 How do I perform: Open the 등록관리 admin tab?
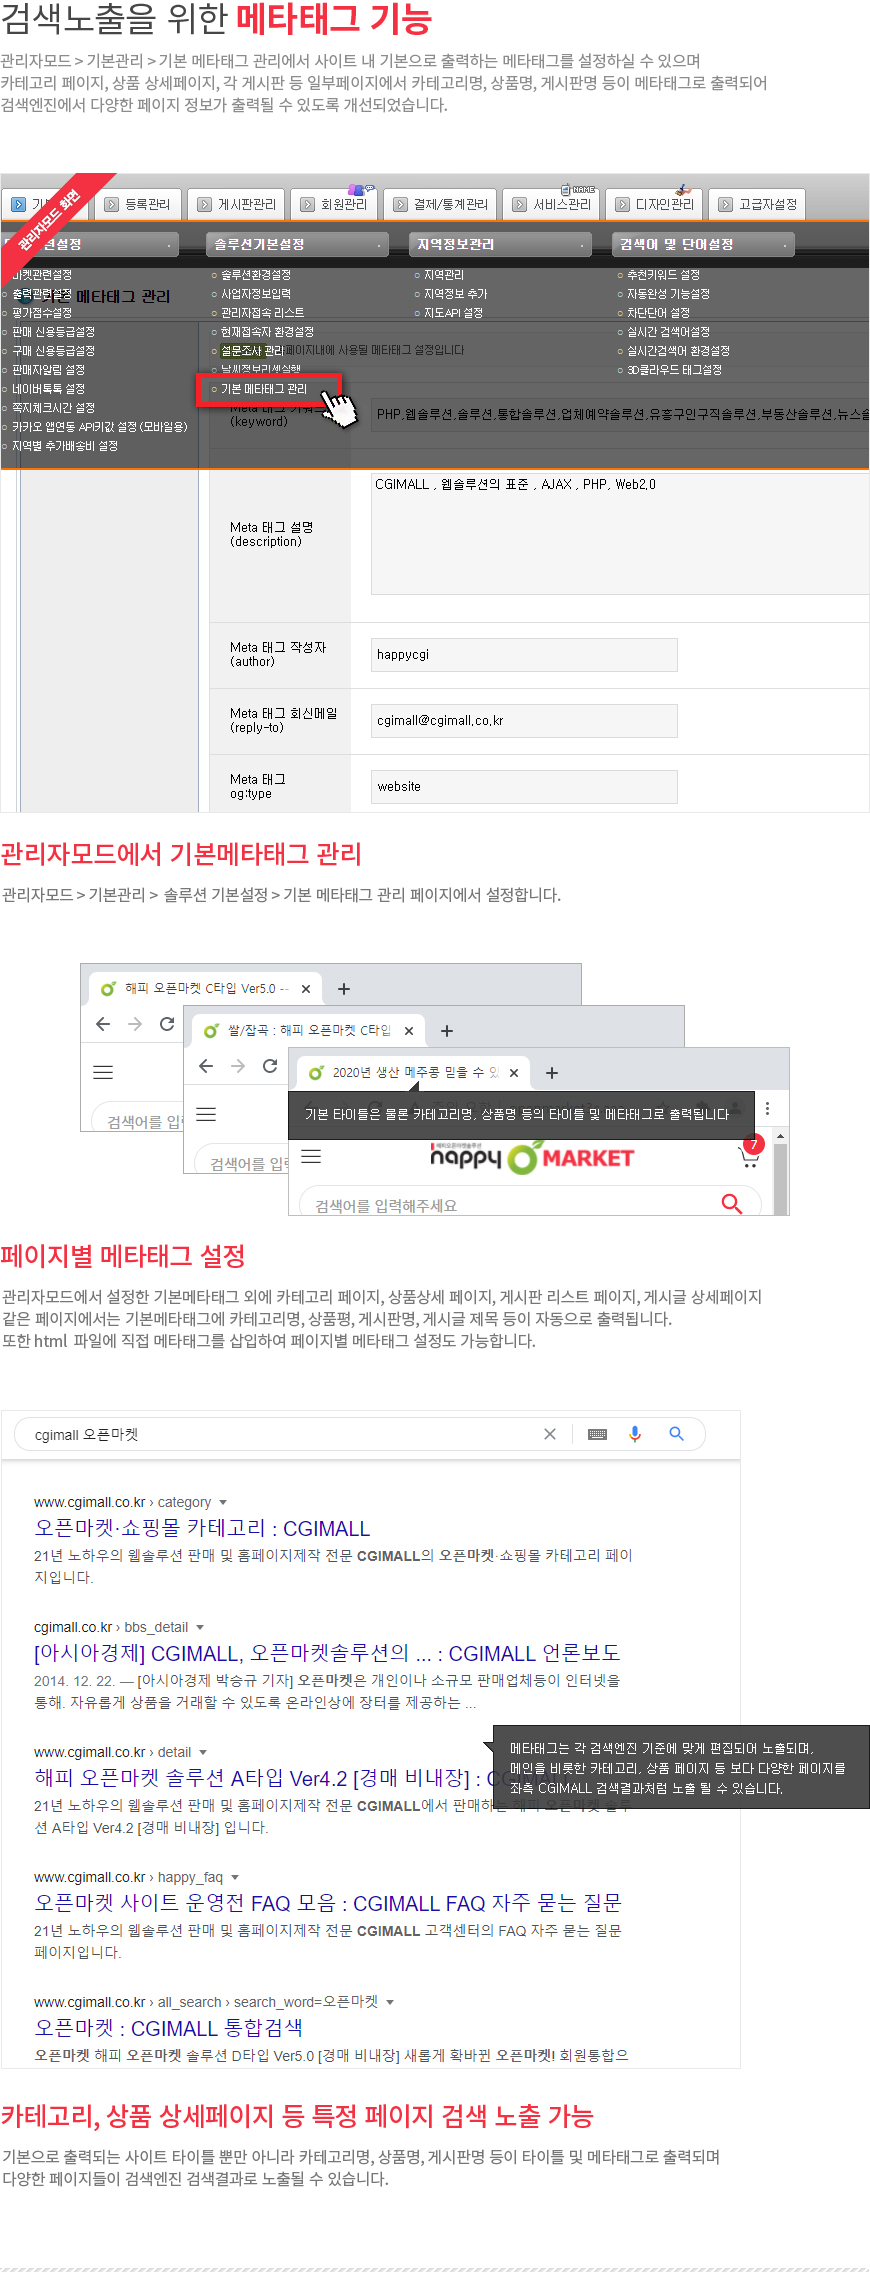(x=139, y=204)
